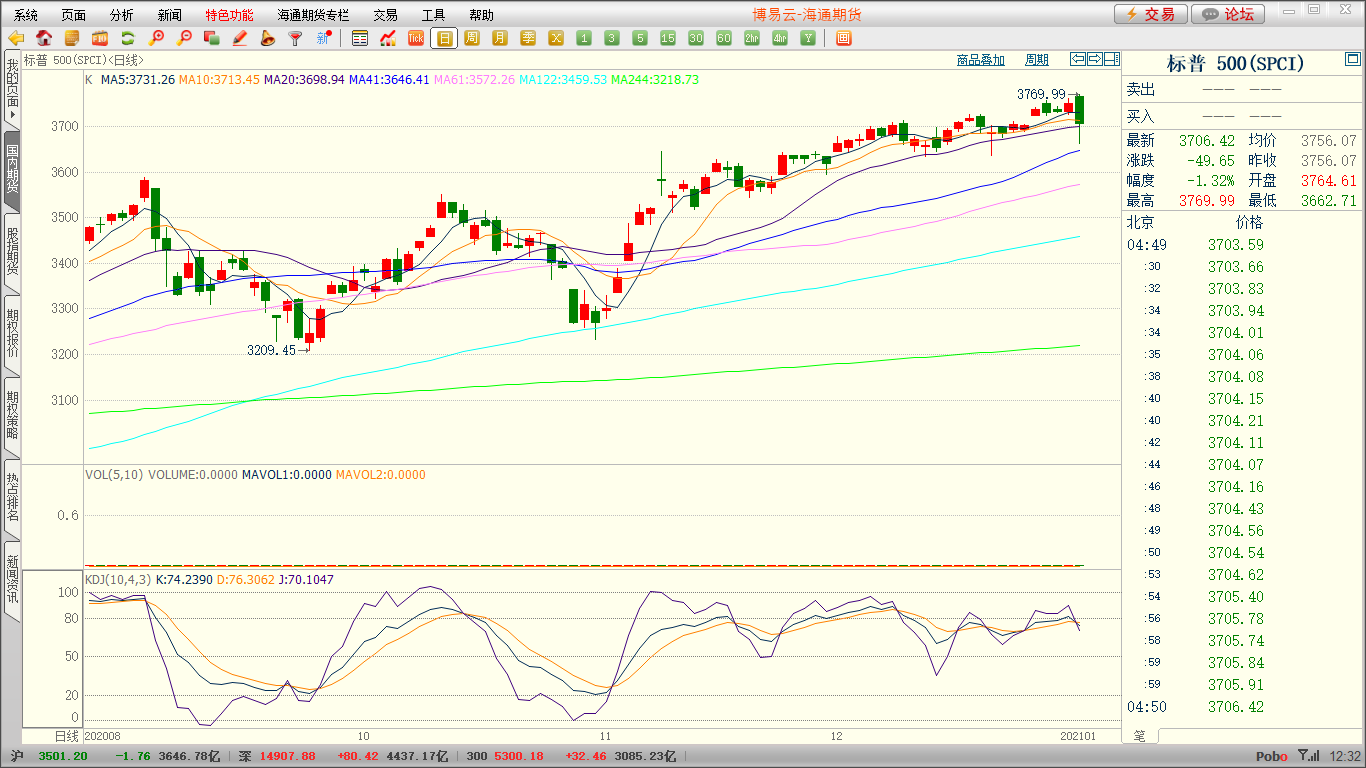Toggle the side panel layout icon
The height and width of the screenshot is (768, 1366).
click(1111, 59)
